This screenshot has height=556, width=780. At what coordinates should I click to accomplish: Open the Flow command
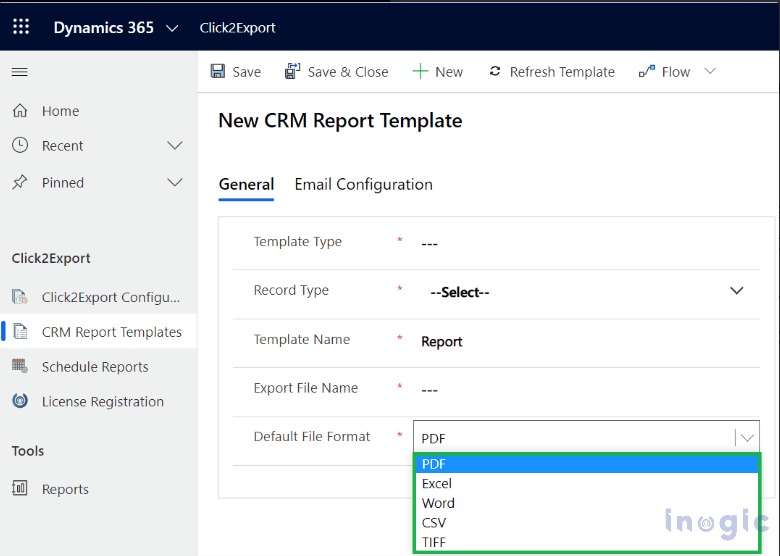pos(676,72)
